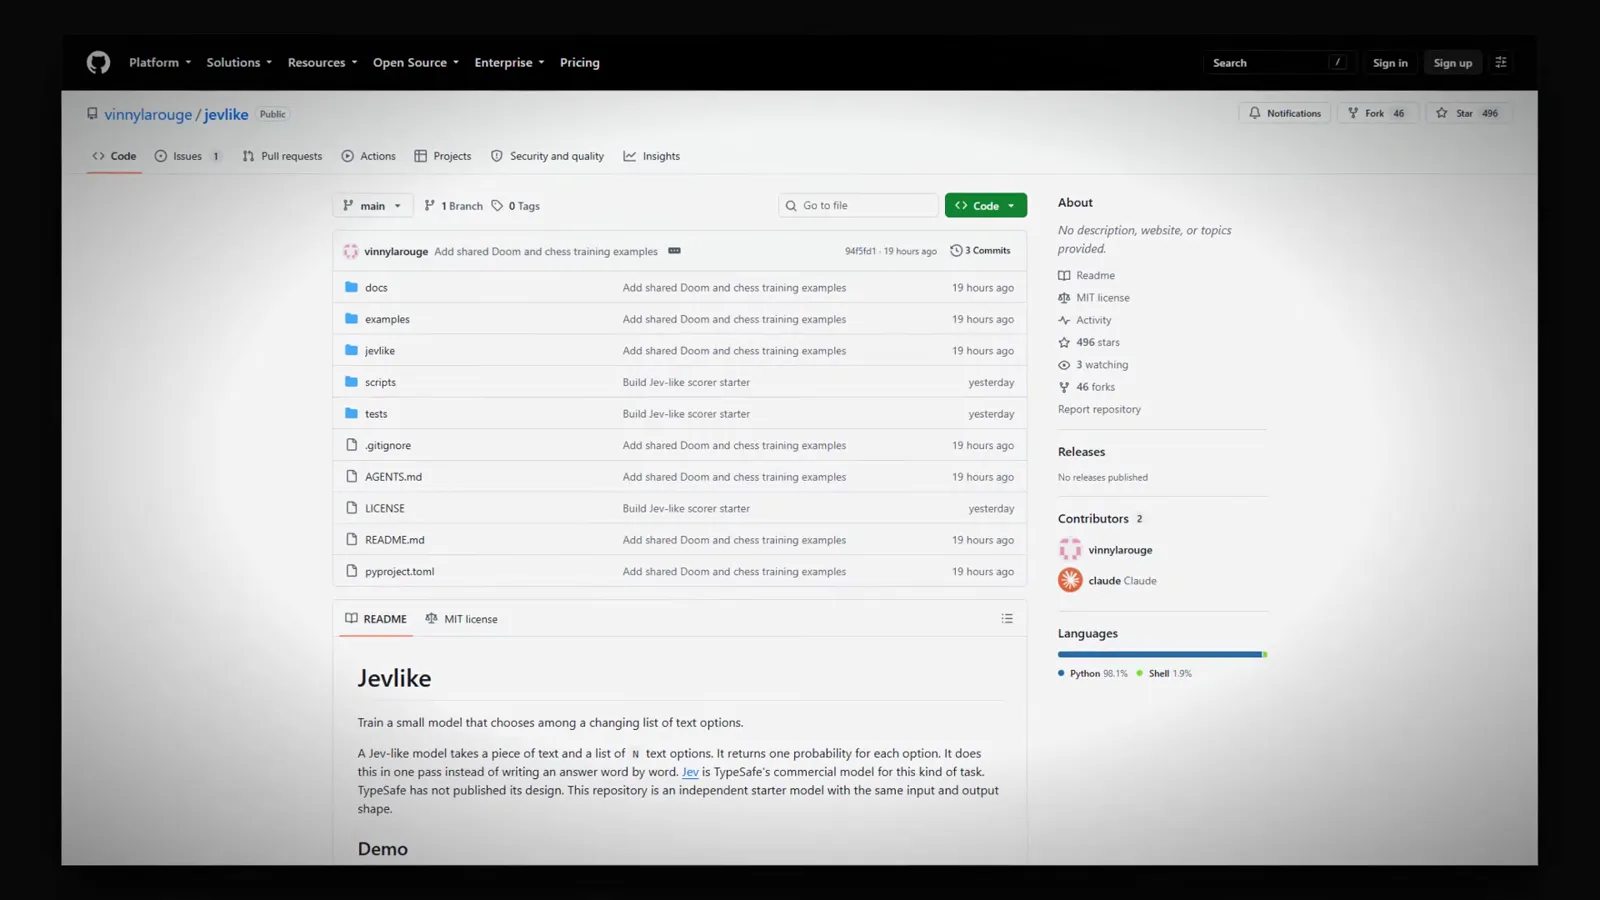This screenshot has height=900, width=1600.
Task: Click the vinnylarouge contributor avatar
Action: 1070,549
